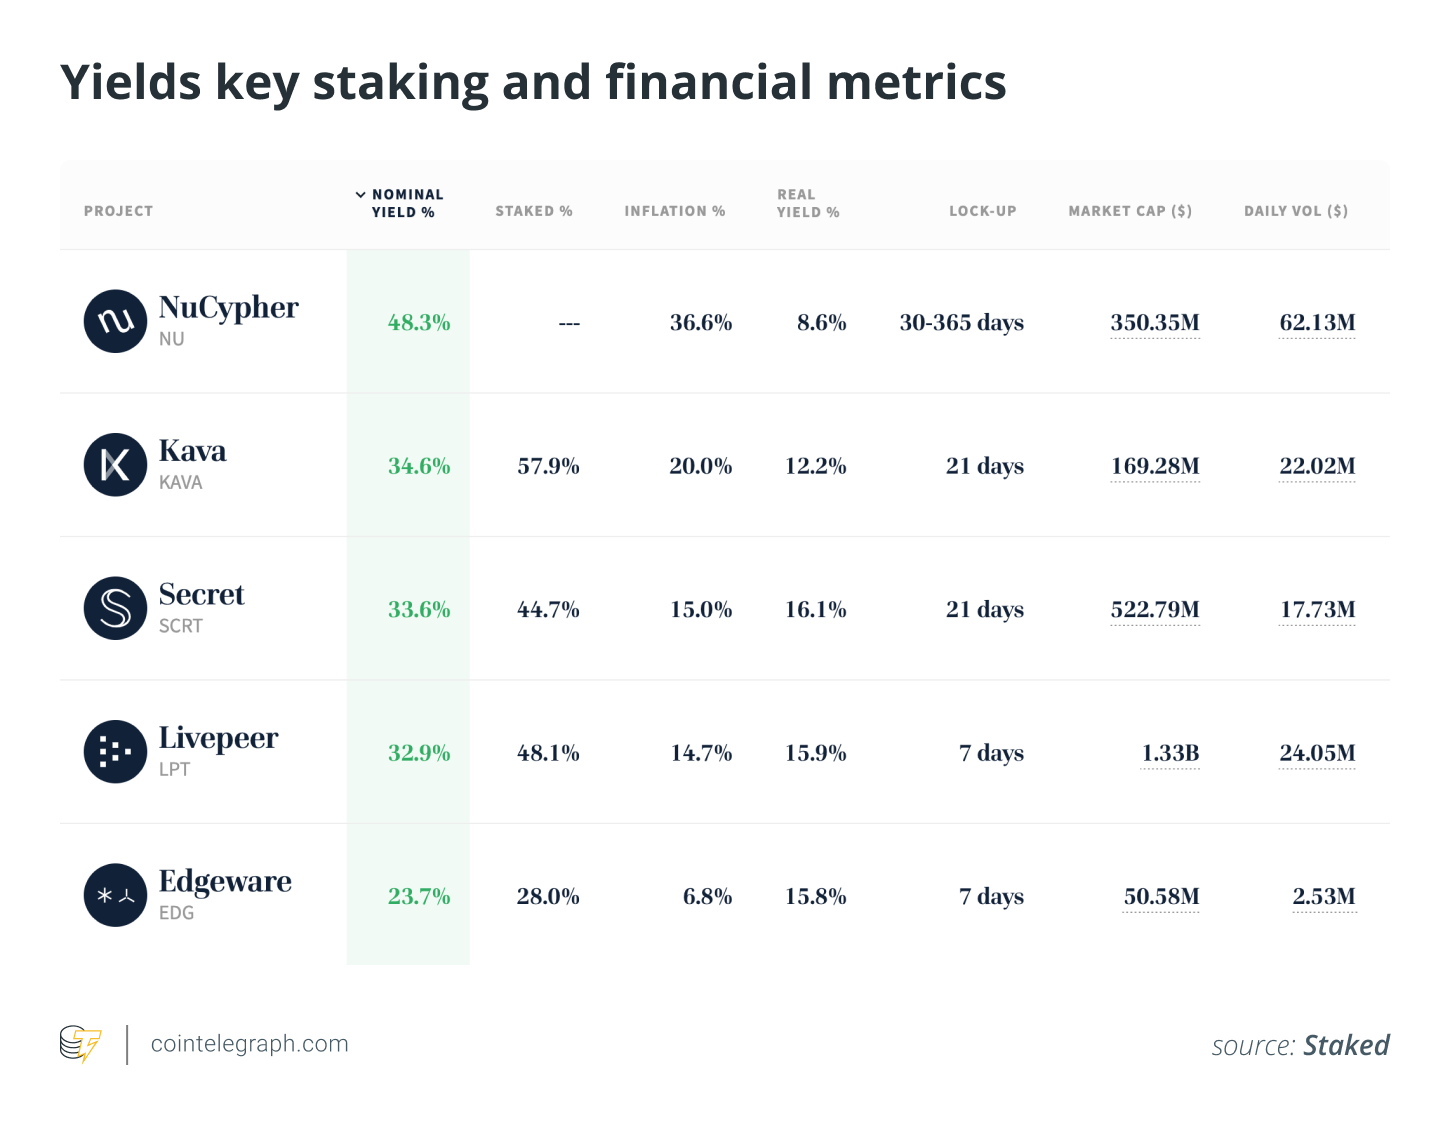Sort by the Inflation % column

(675, 211)
